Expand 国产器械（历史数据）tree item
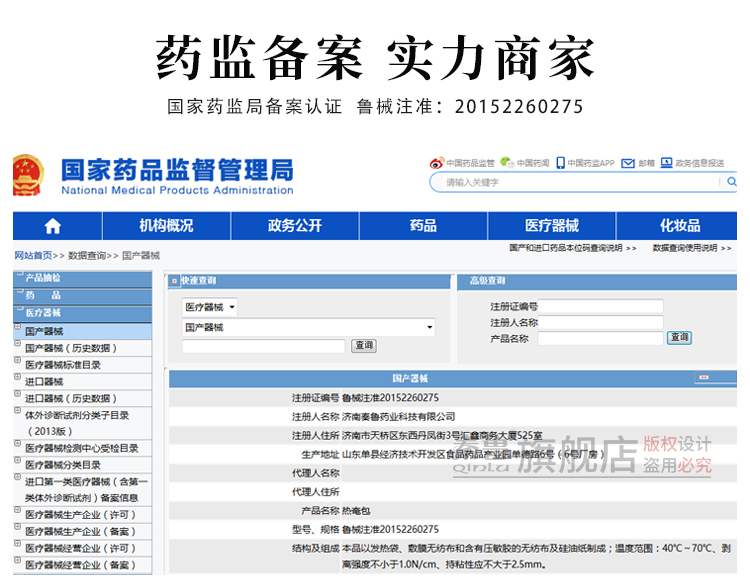 18,344
